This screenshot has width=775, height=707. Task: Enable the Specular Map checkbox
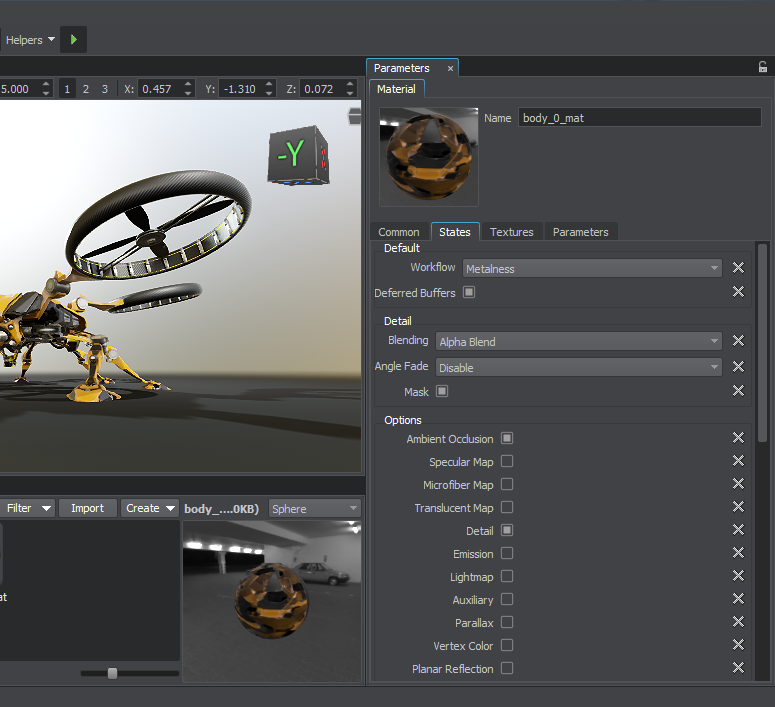507,462
